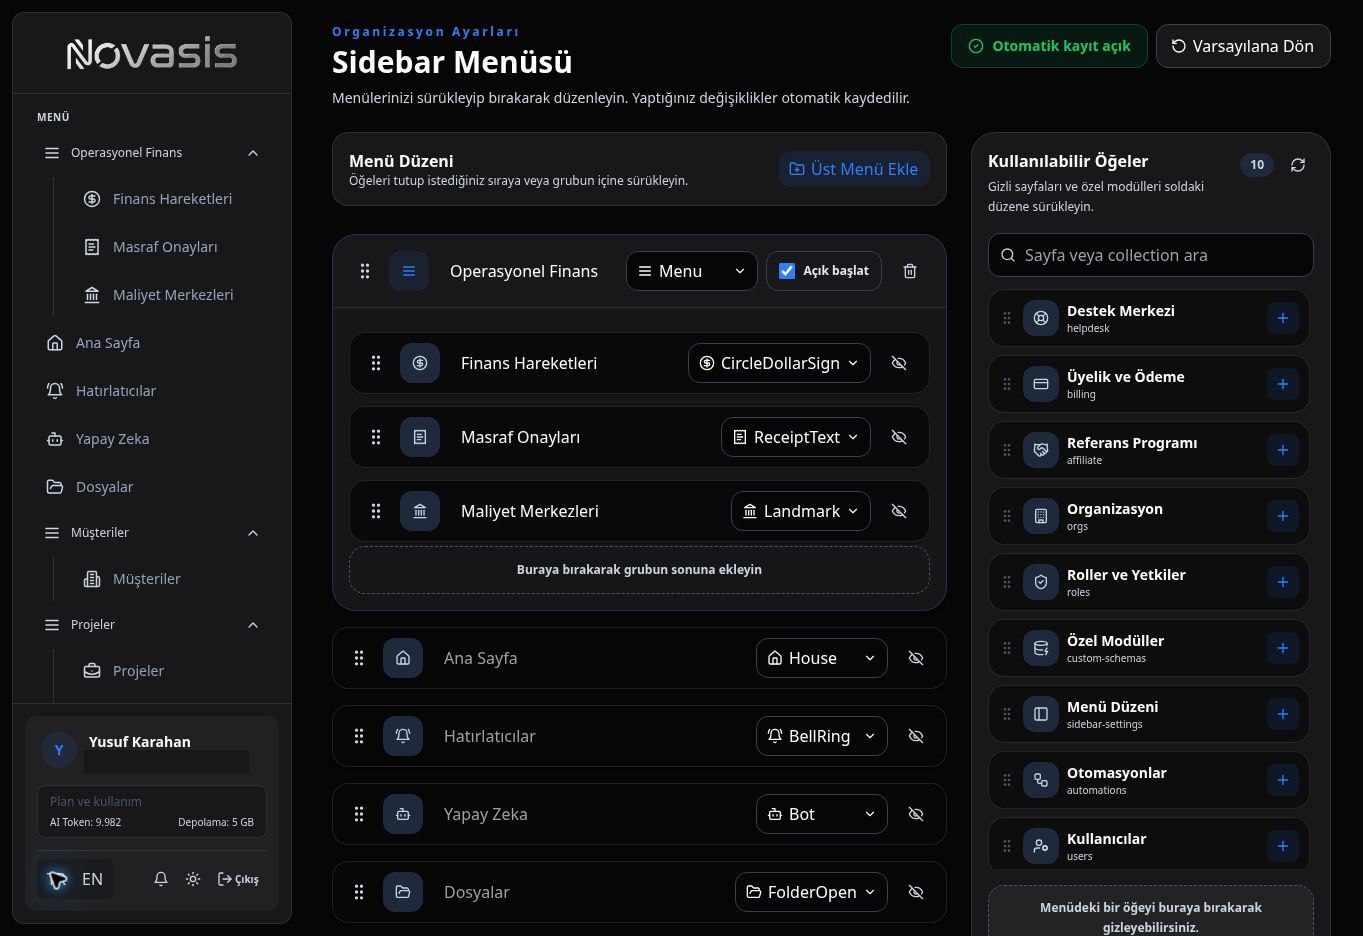Click the refresh icon in Kullanılabilir Öğeler
Screen dimensions: 1363x936
1298,165
